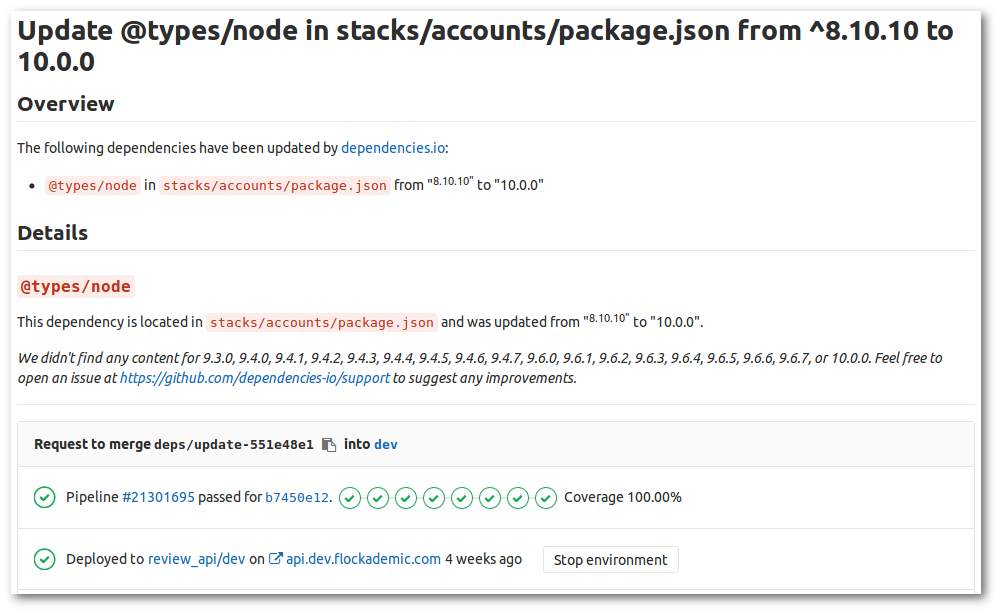Click the sixth pipeline stage status icon

tap(490, 498)
